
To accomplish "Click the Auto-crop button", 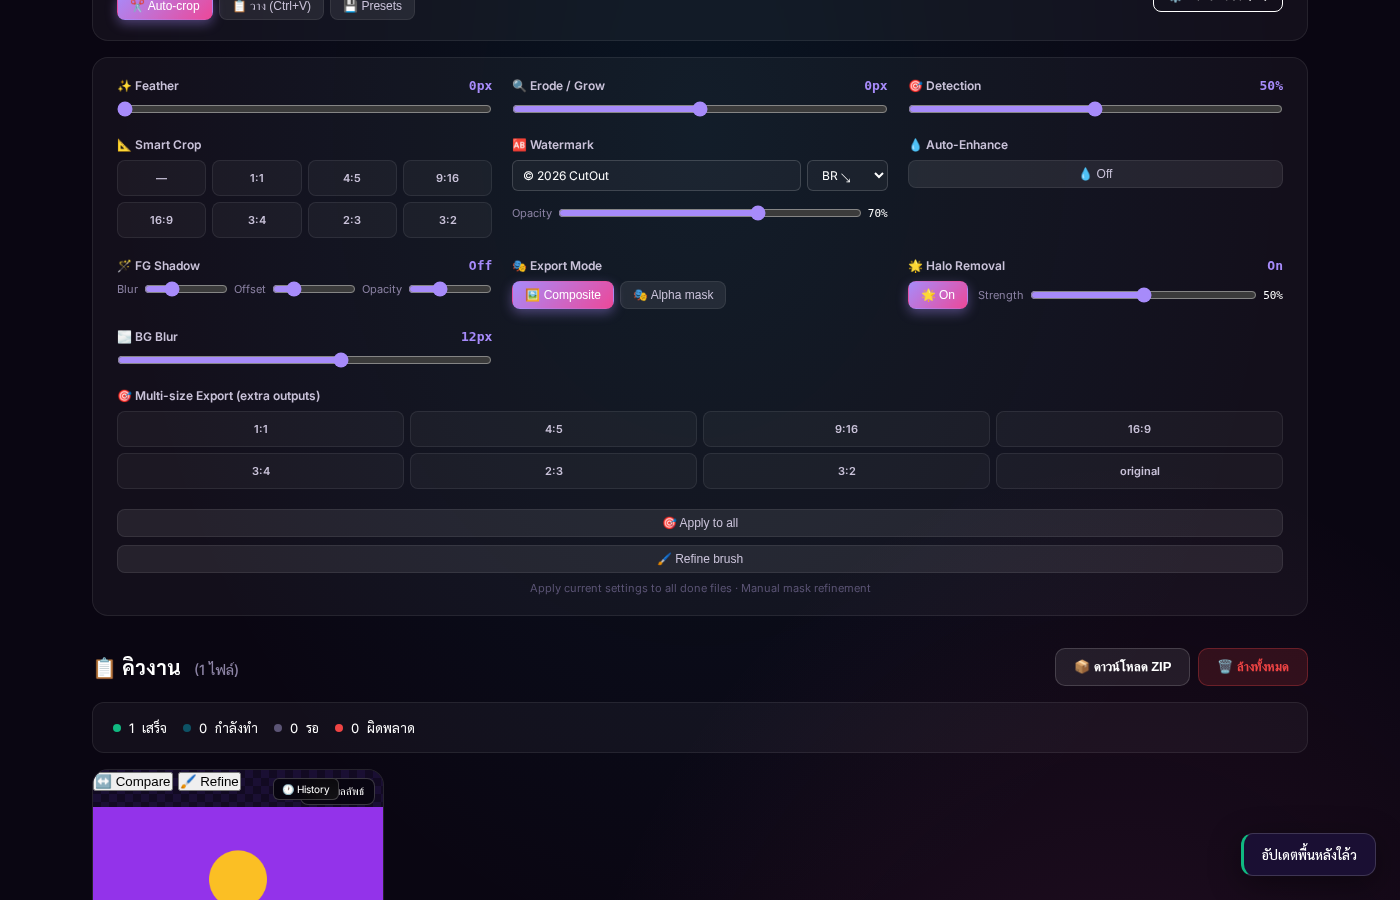I will (x=165, y=7).
